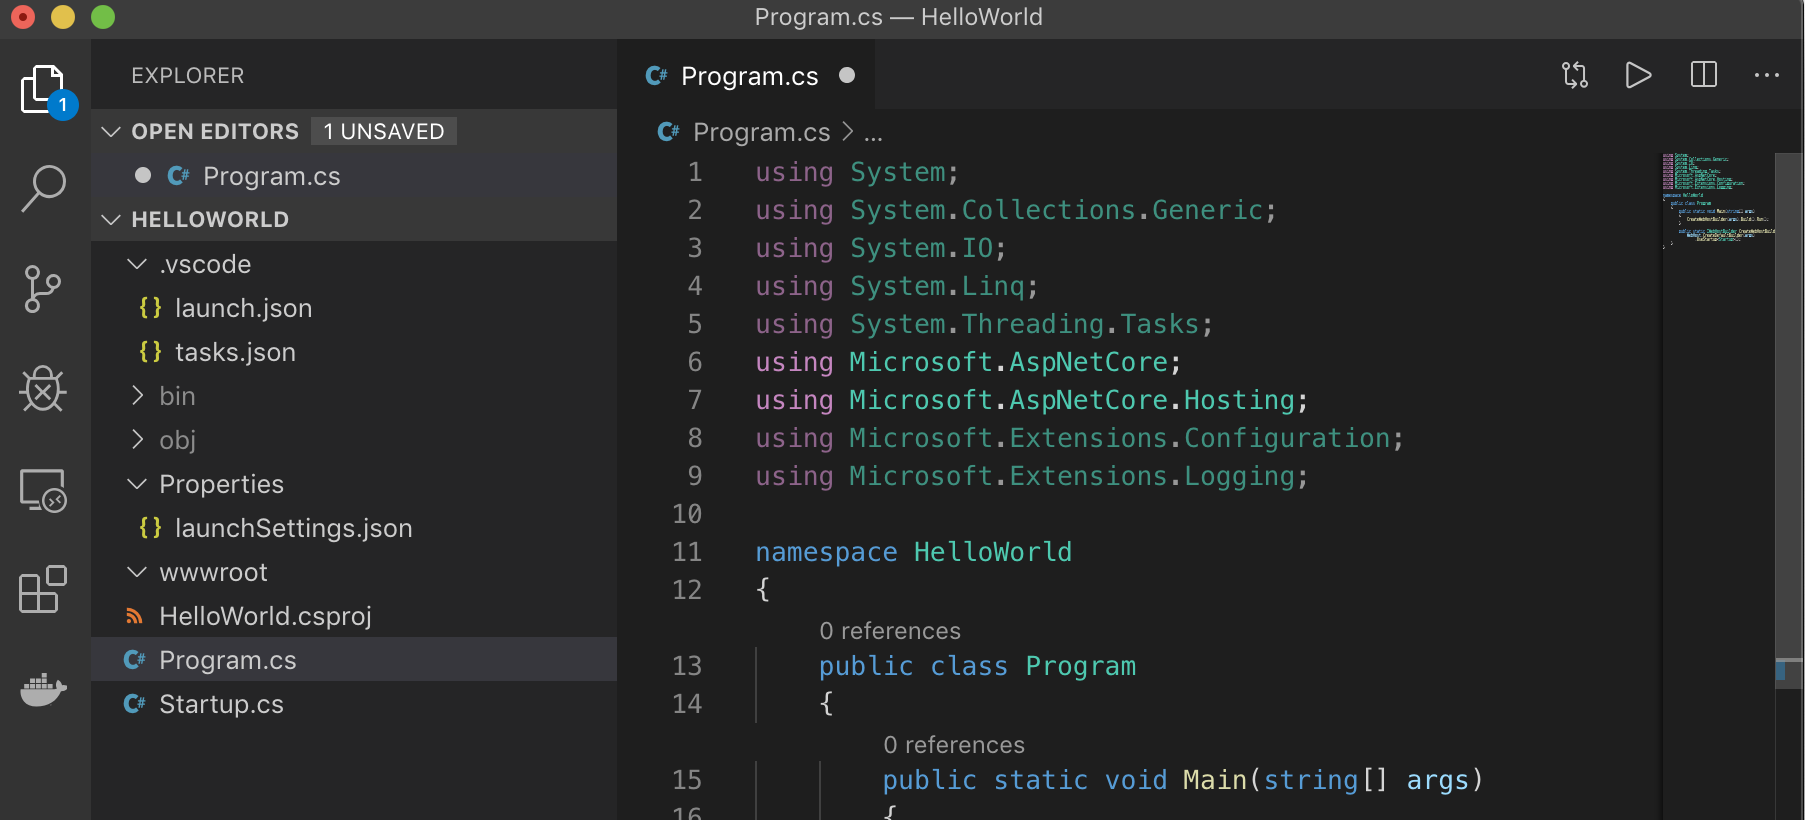Click the EXPLORER panel title
The image size is (1805, 820).
point(188,76)
